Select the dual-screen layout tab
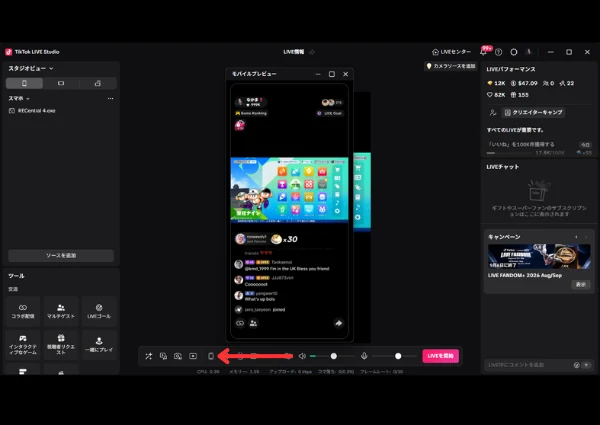 point(98,83)
